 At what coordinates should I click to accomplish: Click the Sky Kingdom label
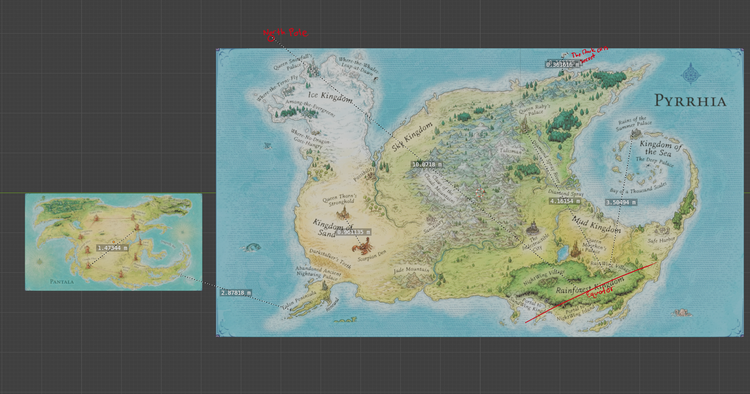412,137
